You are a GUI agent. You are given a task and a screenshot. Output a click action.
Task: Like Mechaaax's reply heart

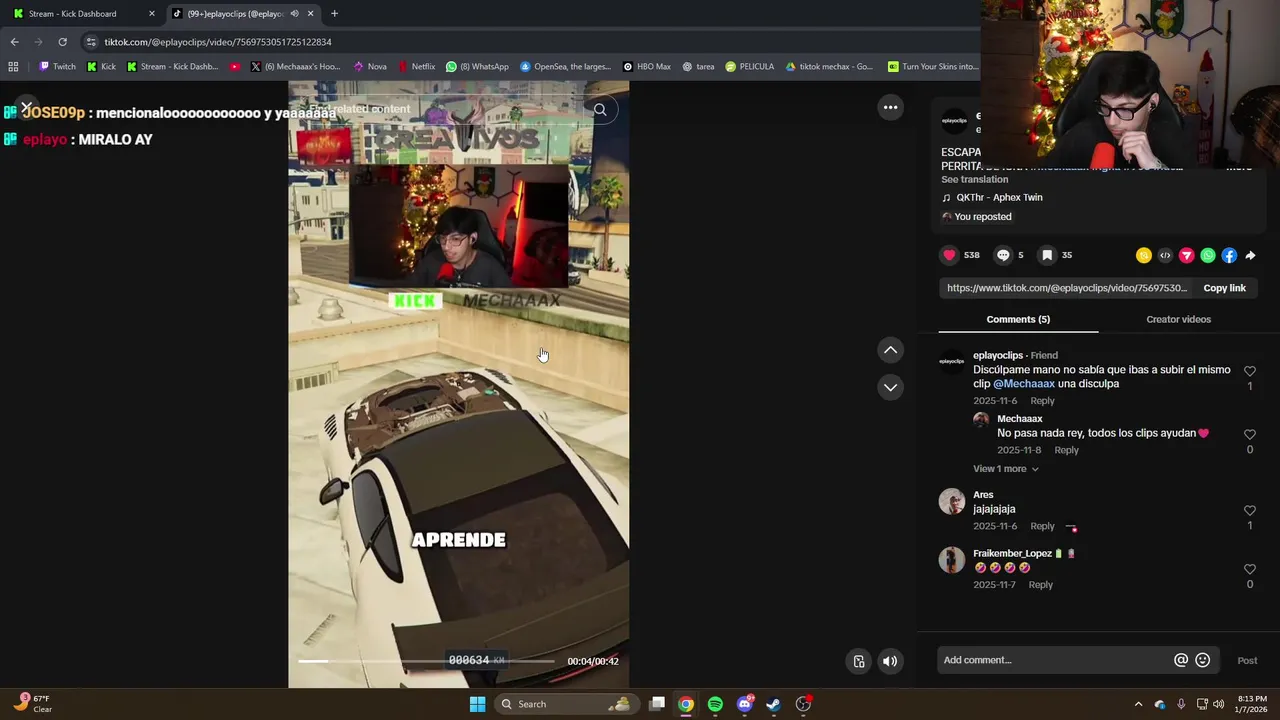click(1250, 435)
